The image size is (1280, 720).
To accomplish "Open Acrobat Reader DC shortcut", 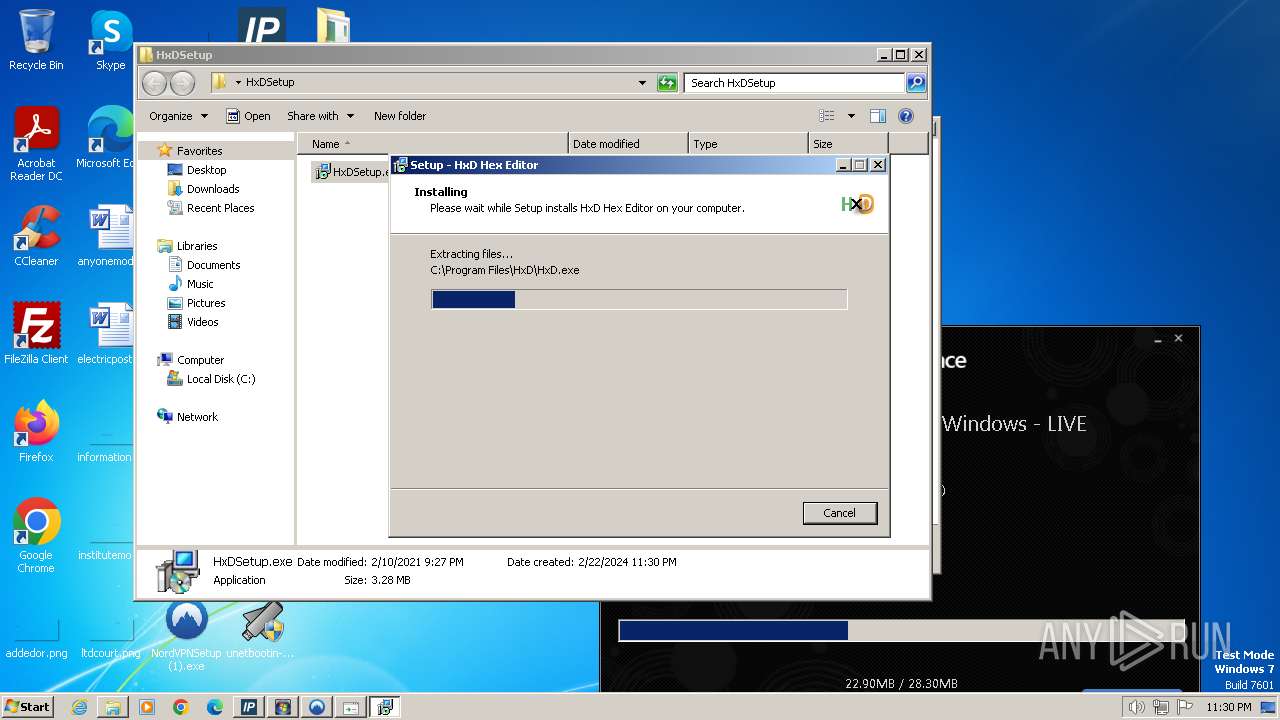I will click(36, 144).
